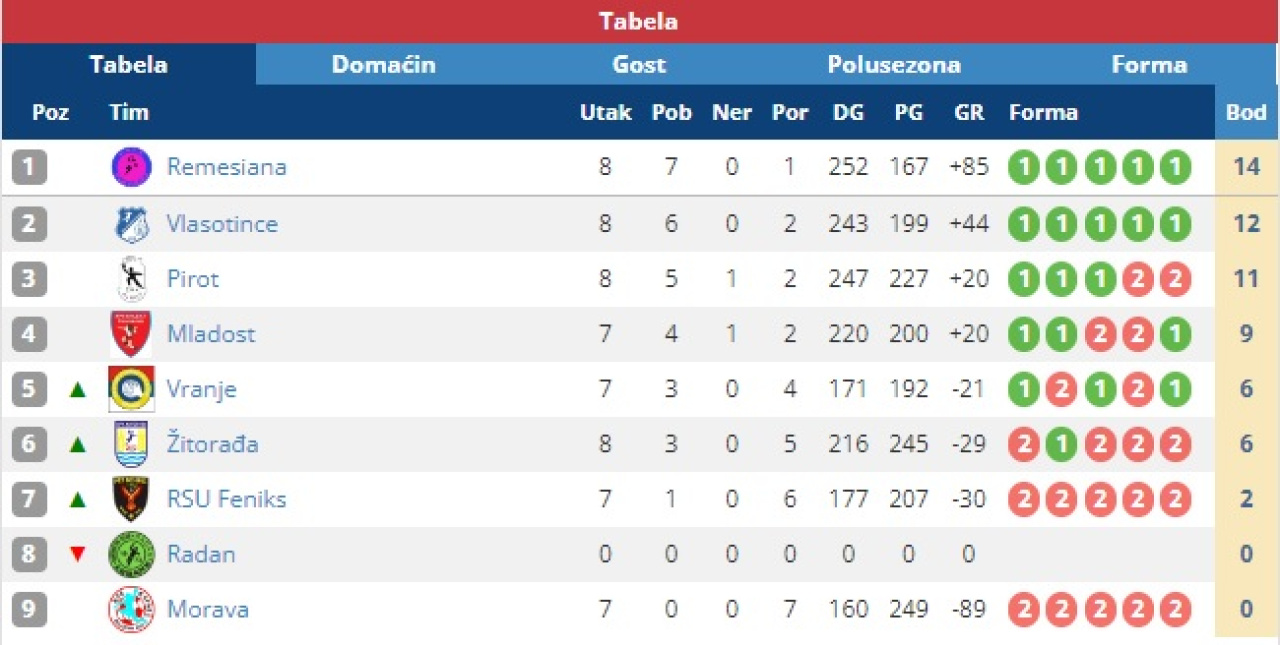
Task: Click the Vranje club logo
Action: coord(131,389)
